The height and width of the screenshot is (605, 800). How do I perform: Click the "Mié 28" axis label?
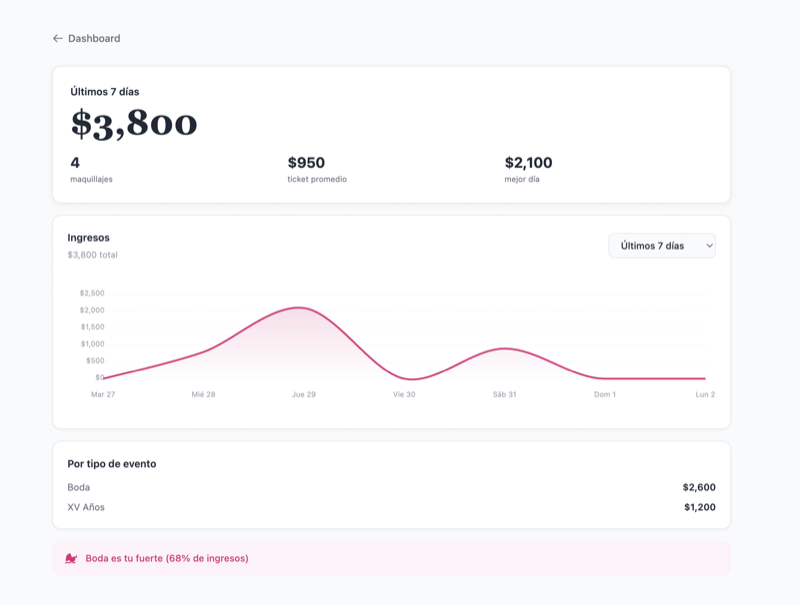point(204,394)
